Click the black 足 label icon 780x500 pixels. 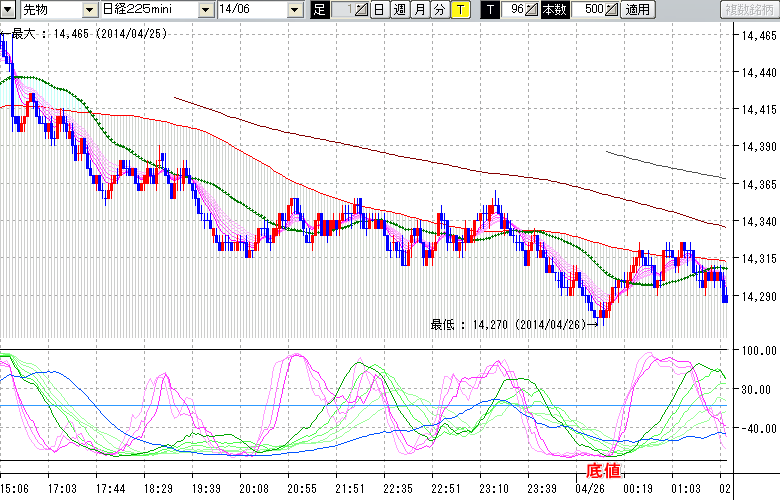(319, 10)
